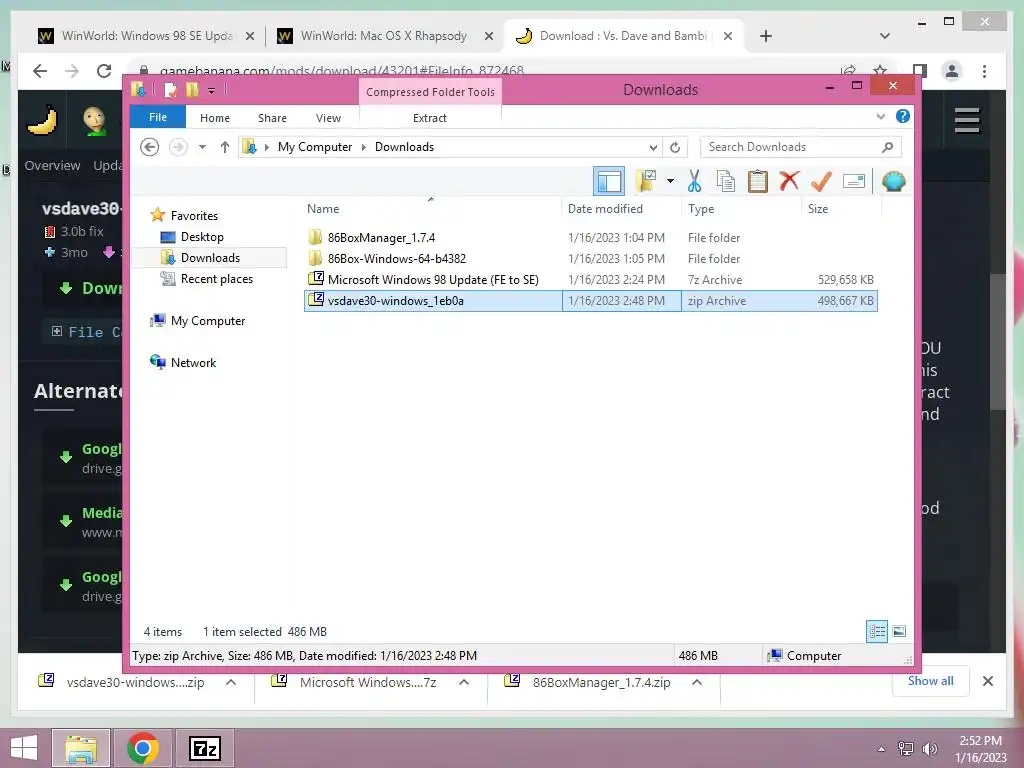Click the Classic Shell settings icon
1024x768 pixels.
pos(893,181)
